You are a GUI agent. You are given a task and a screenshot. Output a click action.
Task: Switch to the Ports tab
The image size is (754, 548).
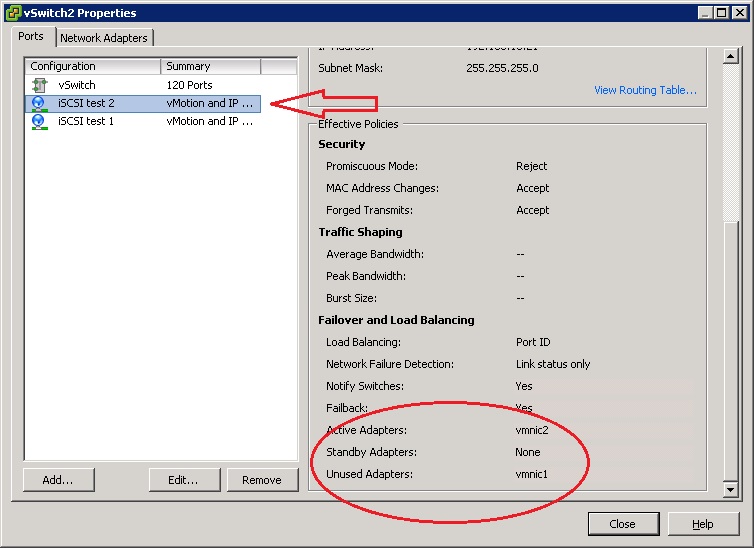[31, 37]
